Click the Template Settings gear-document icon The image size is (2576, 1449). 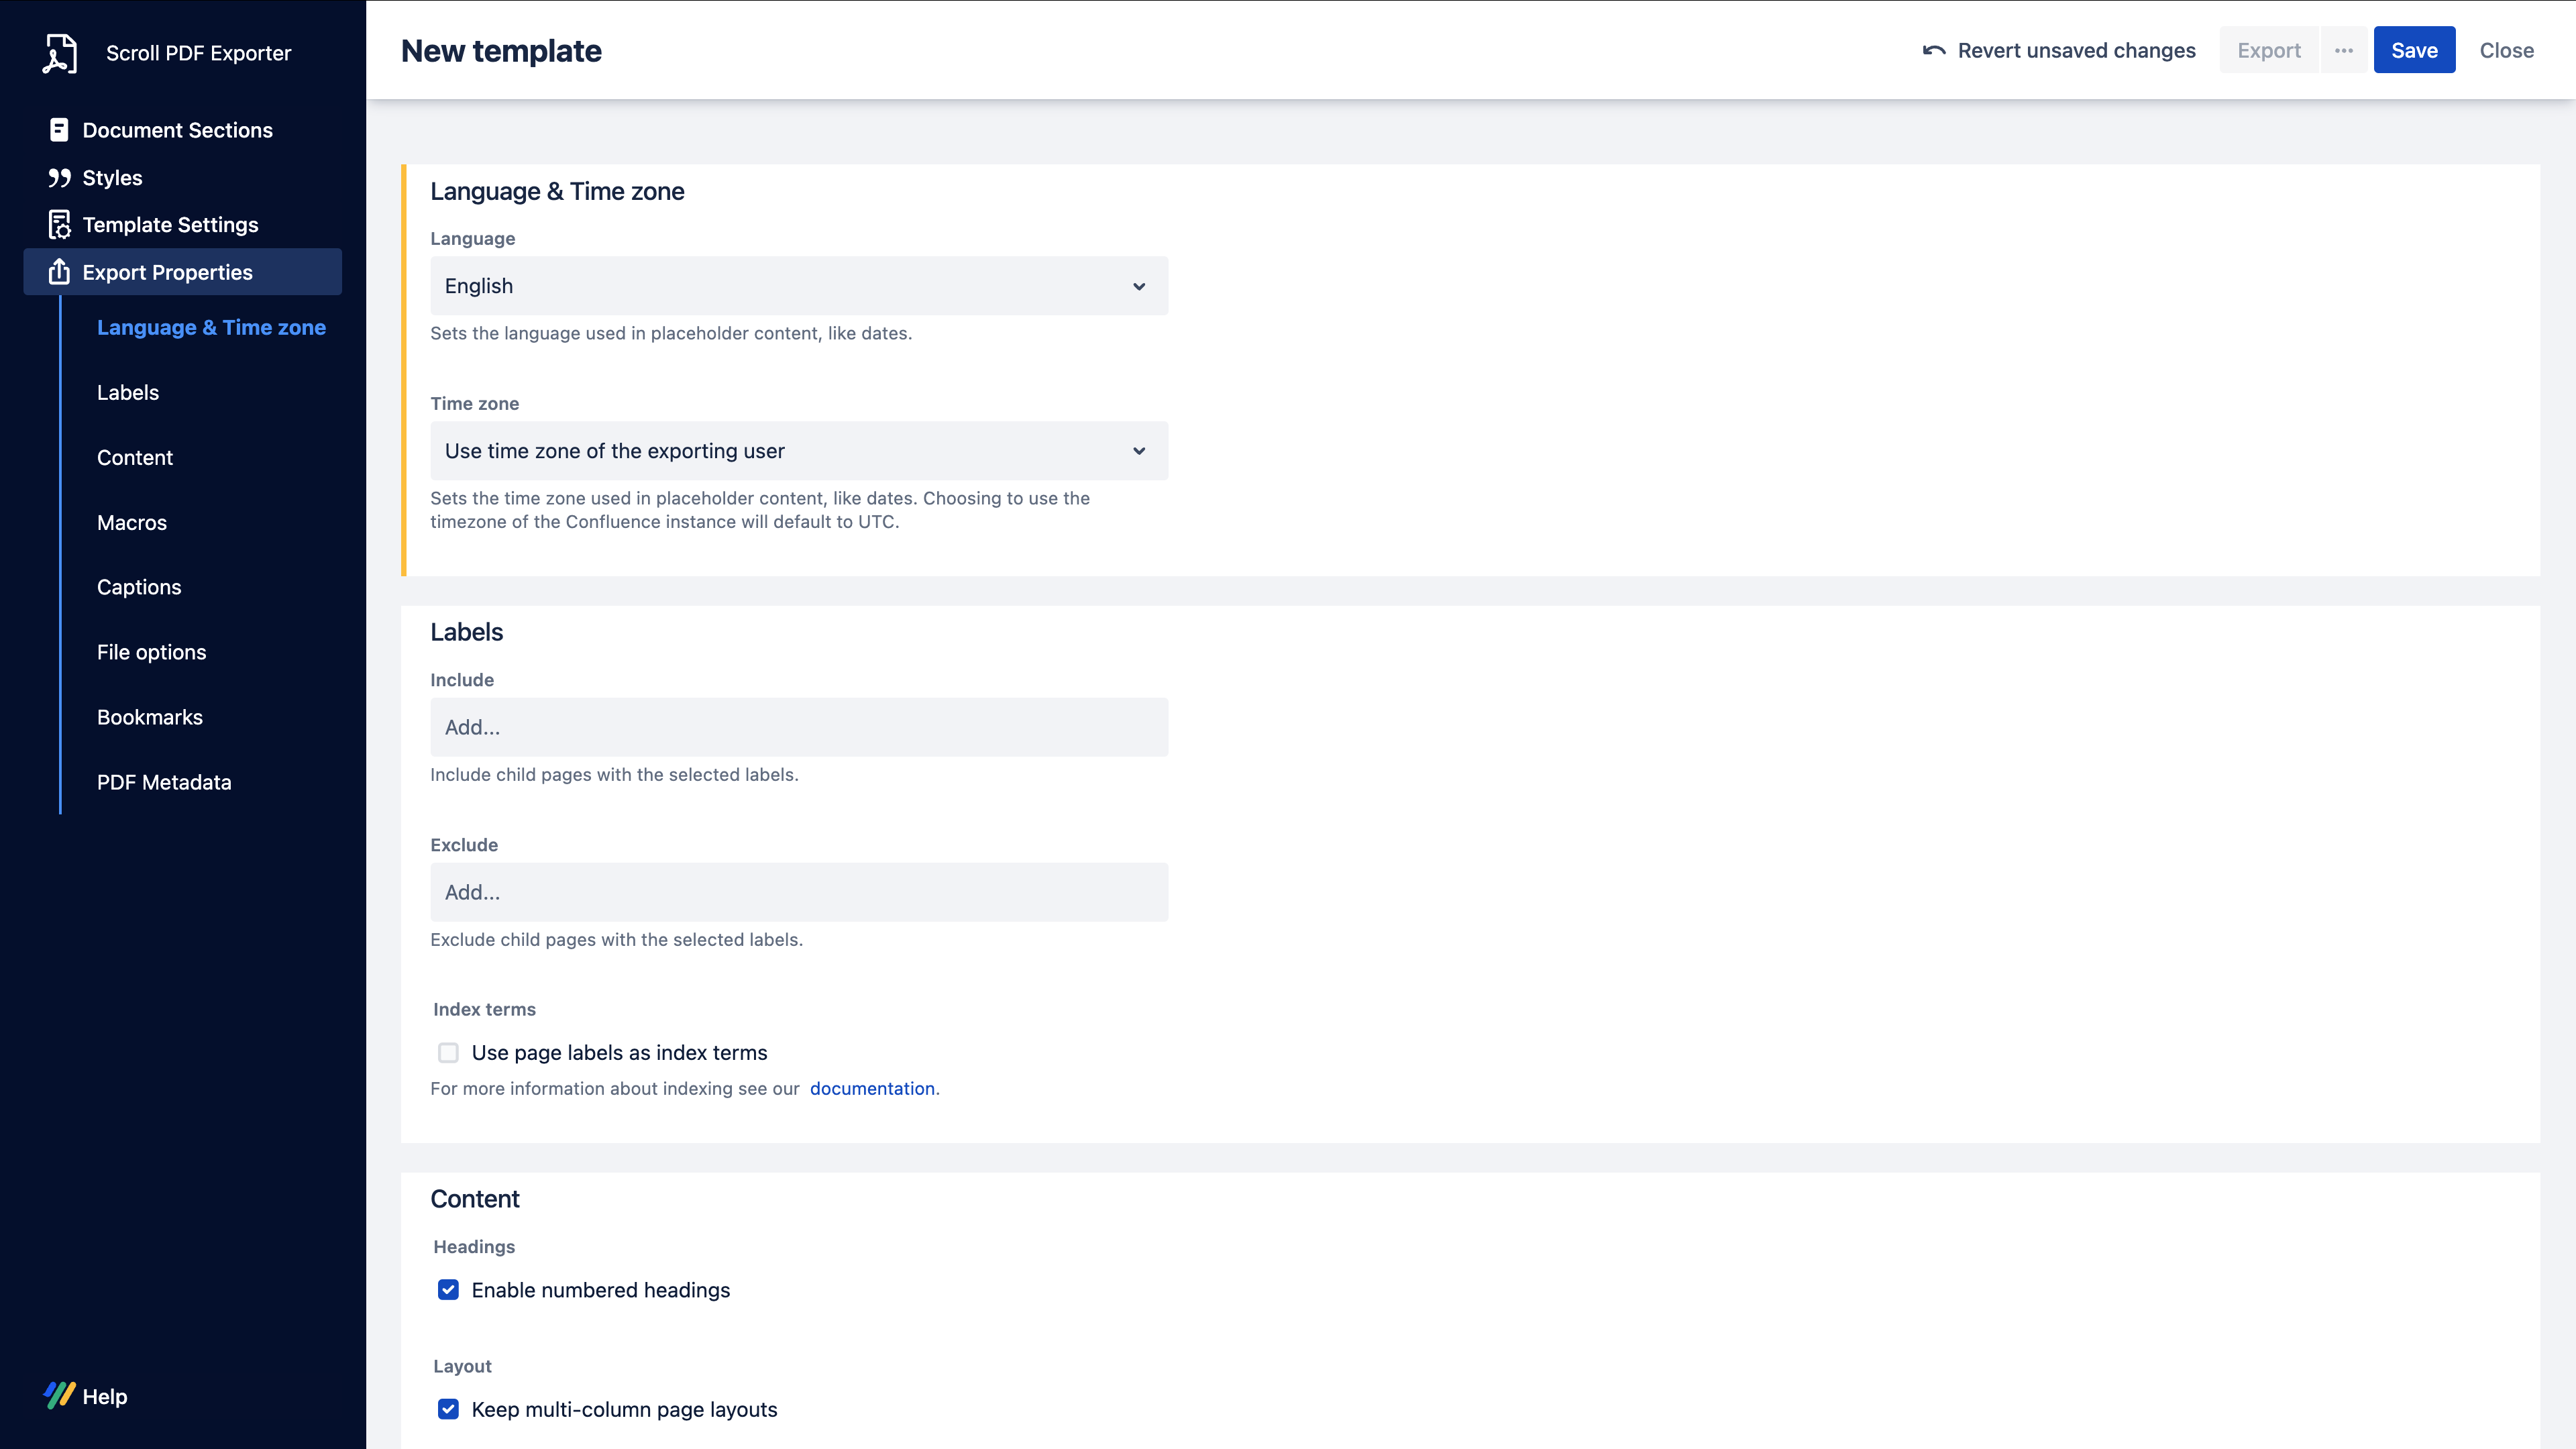[x=59, y=225]
